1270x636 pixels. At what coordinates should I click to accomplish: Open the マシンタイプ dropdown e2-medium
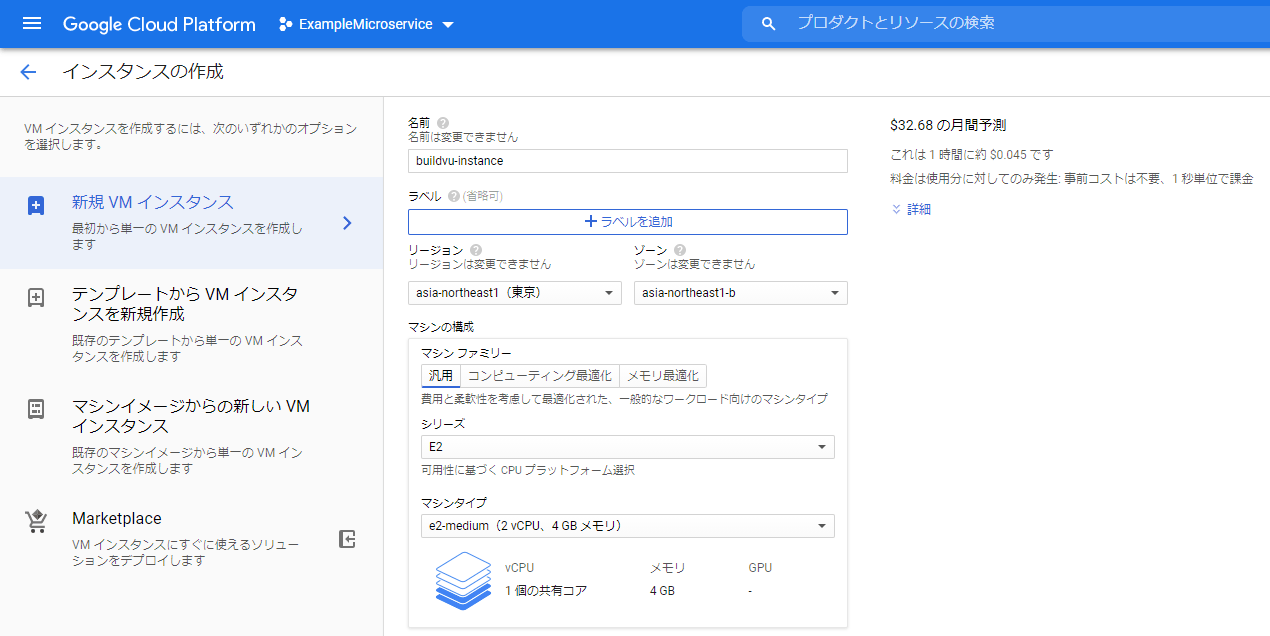click(628, 526)
